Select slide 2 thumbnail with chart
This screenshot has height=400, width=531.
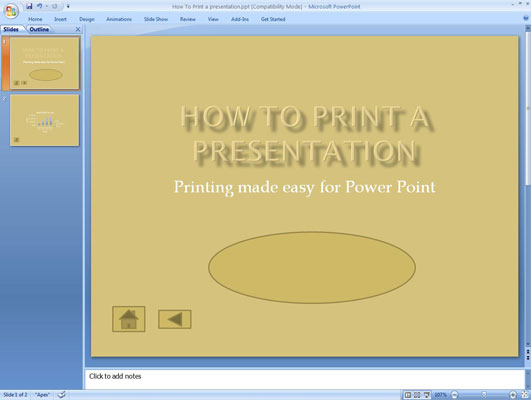[44, 120]
